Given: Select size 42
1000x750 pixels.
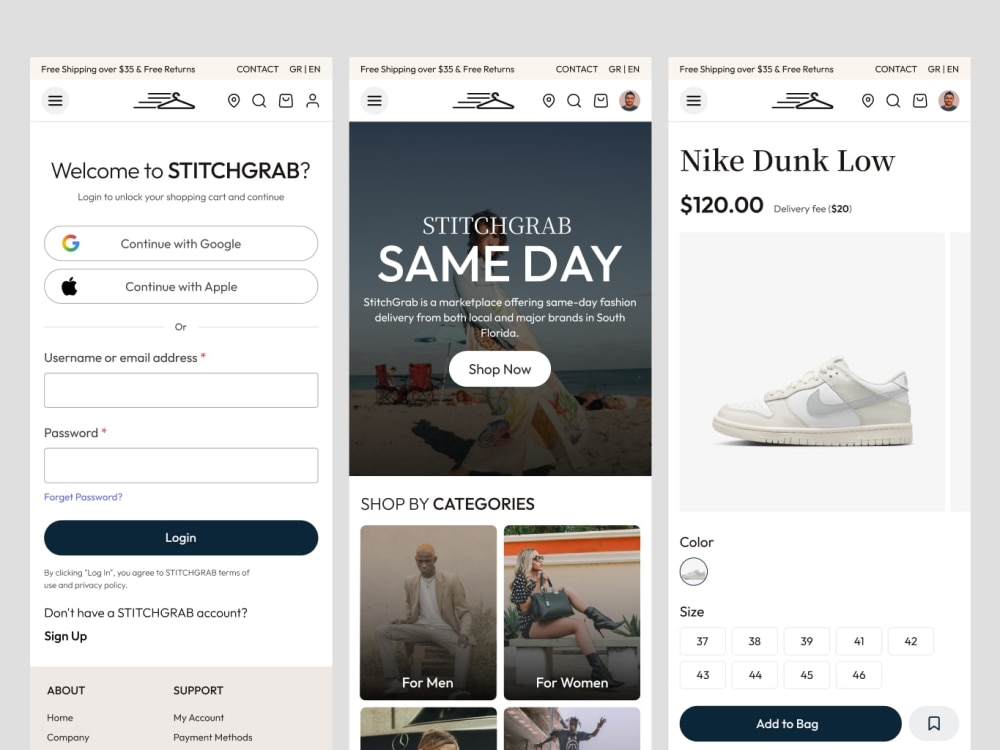Looking at the screenshot, I should point(911,641).
